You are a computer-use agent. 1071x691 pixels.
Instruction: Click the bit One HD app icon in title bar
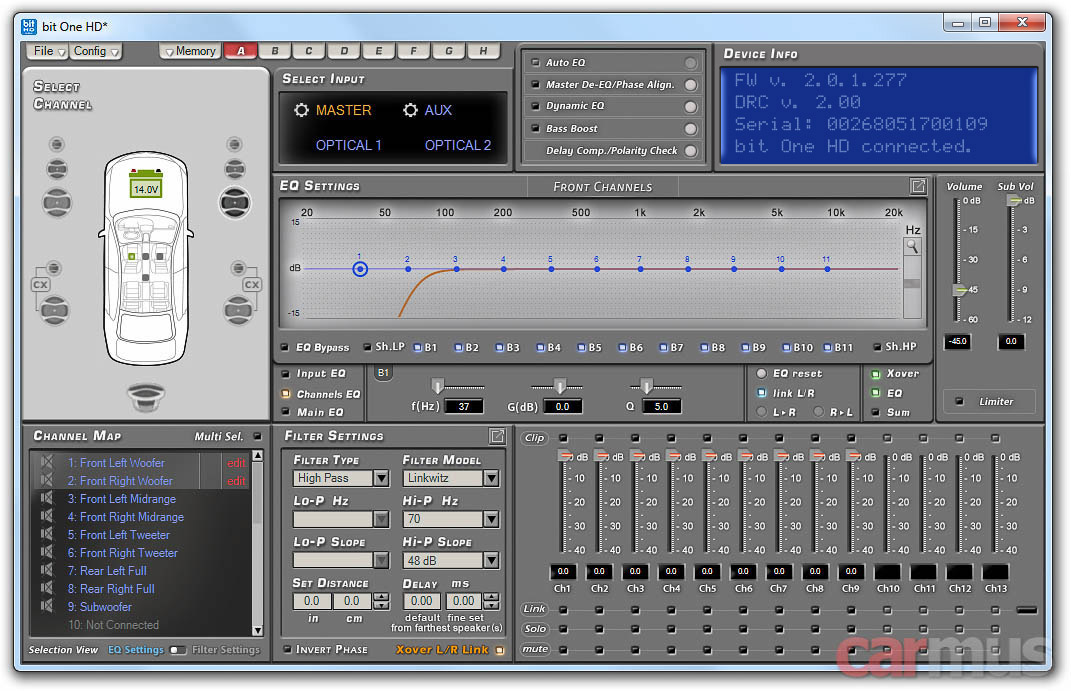pyautogui.click(x=29, y=27)
